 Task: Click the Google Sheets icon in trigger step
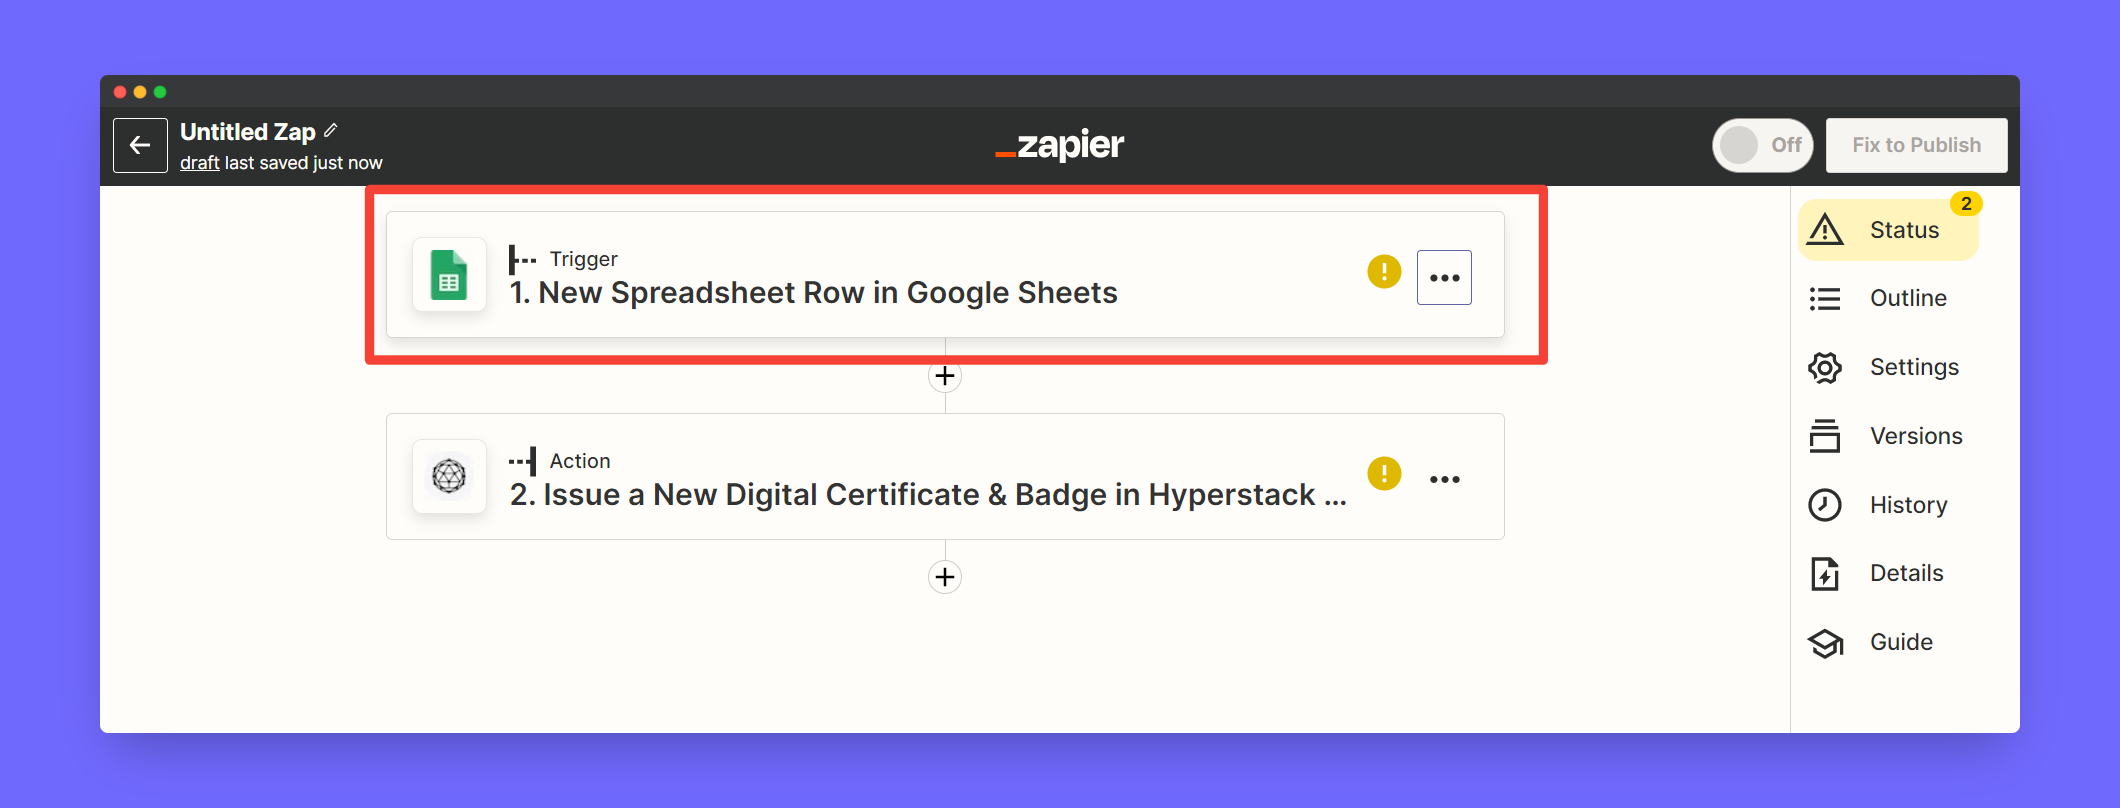click(449, 275)
